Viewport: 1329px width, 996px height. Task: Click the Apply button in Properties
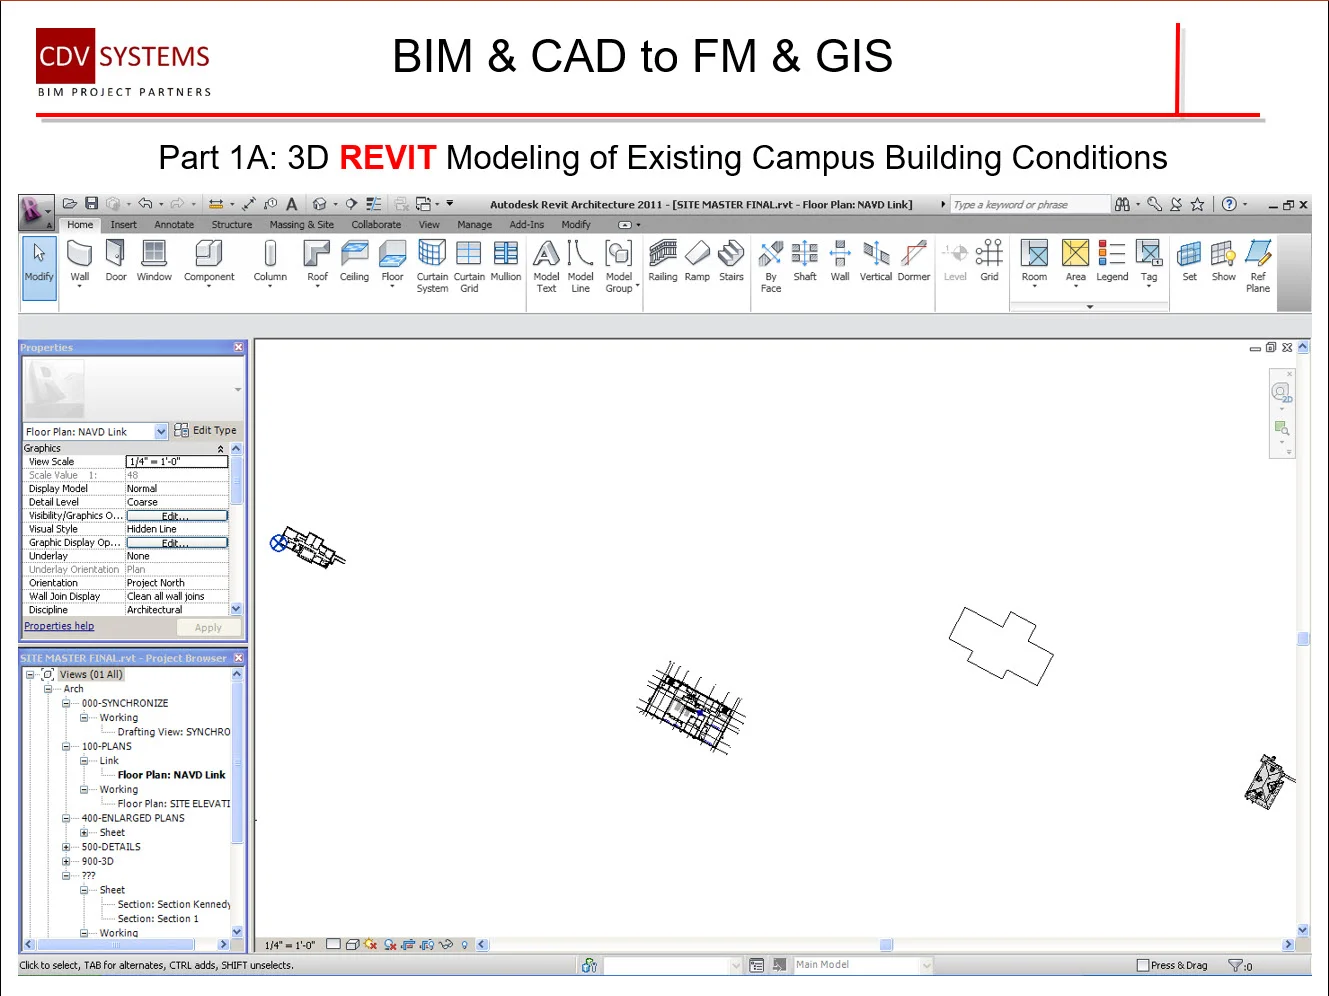pyautogui.click(x=209, y=628)
